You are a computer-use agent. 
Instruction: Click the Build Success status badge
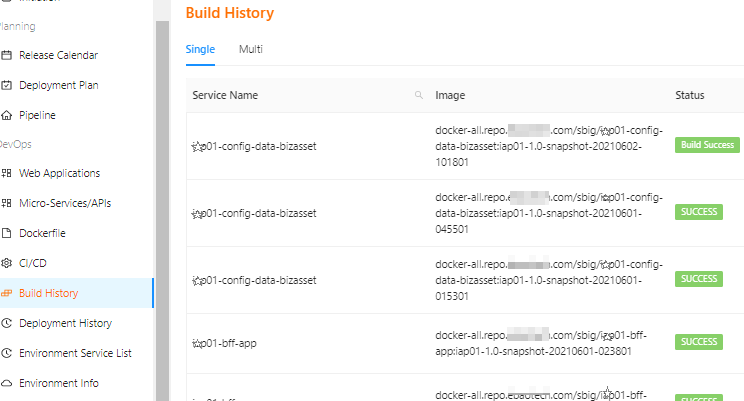(x=707, y=145)
